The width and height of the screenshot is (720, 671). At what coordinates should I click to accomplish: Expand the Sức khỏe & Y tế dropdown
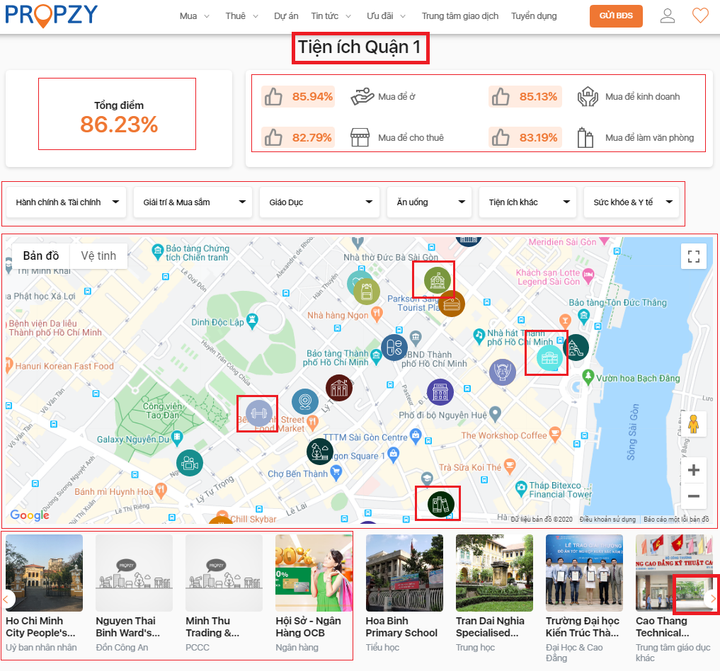click(631, 203)
